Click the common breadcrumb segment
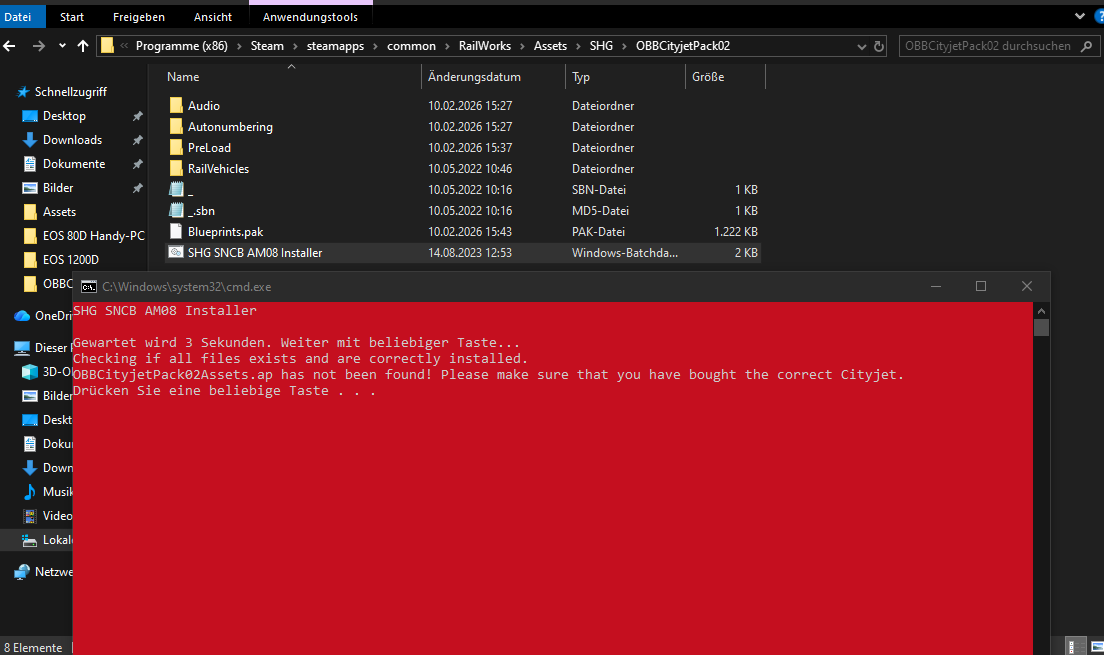The height and width of the screenshot is (655, 1104). pyautogui.click(x=411, y=46)
